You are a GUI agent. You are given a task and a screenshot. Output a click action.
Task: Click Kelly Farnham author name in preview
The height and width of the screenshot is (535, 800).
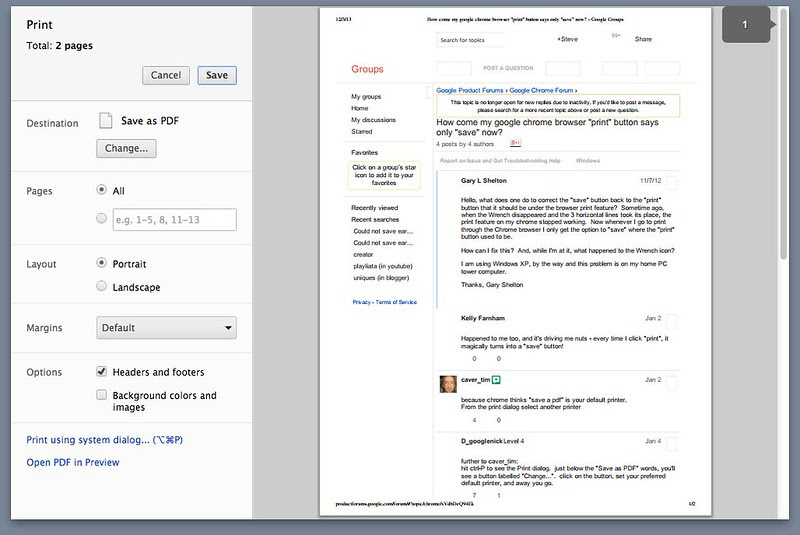tap(483, 318)
